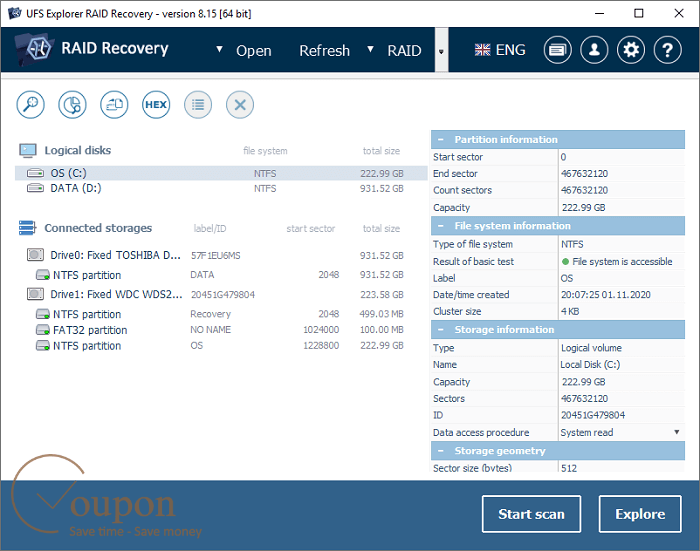700x551 pixels.
Task: Click the 100.00 MB size cell
Action: click(382, 330)
